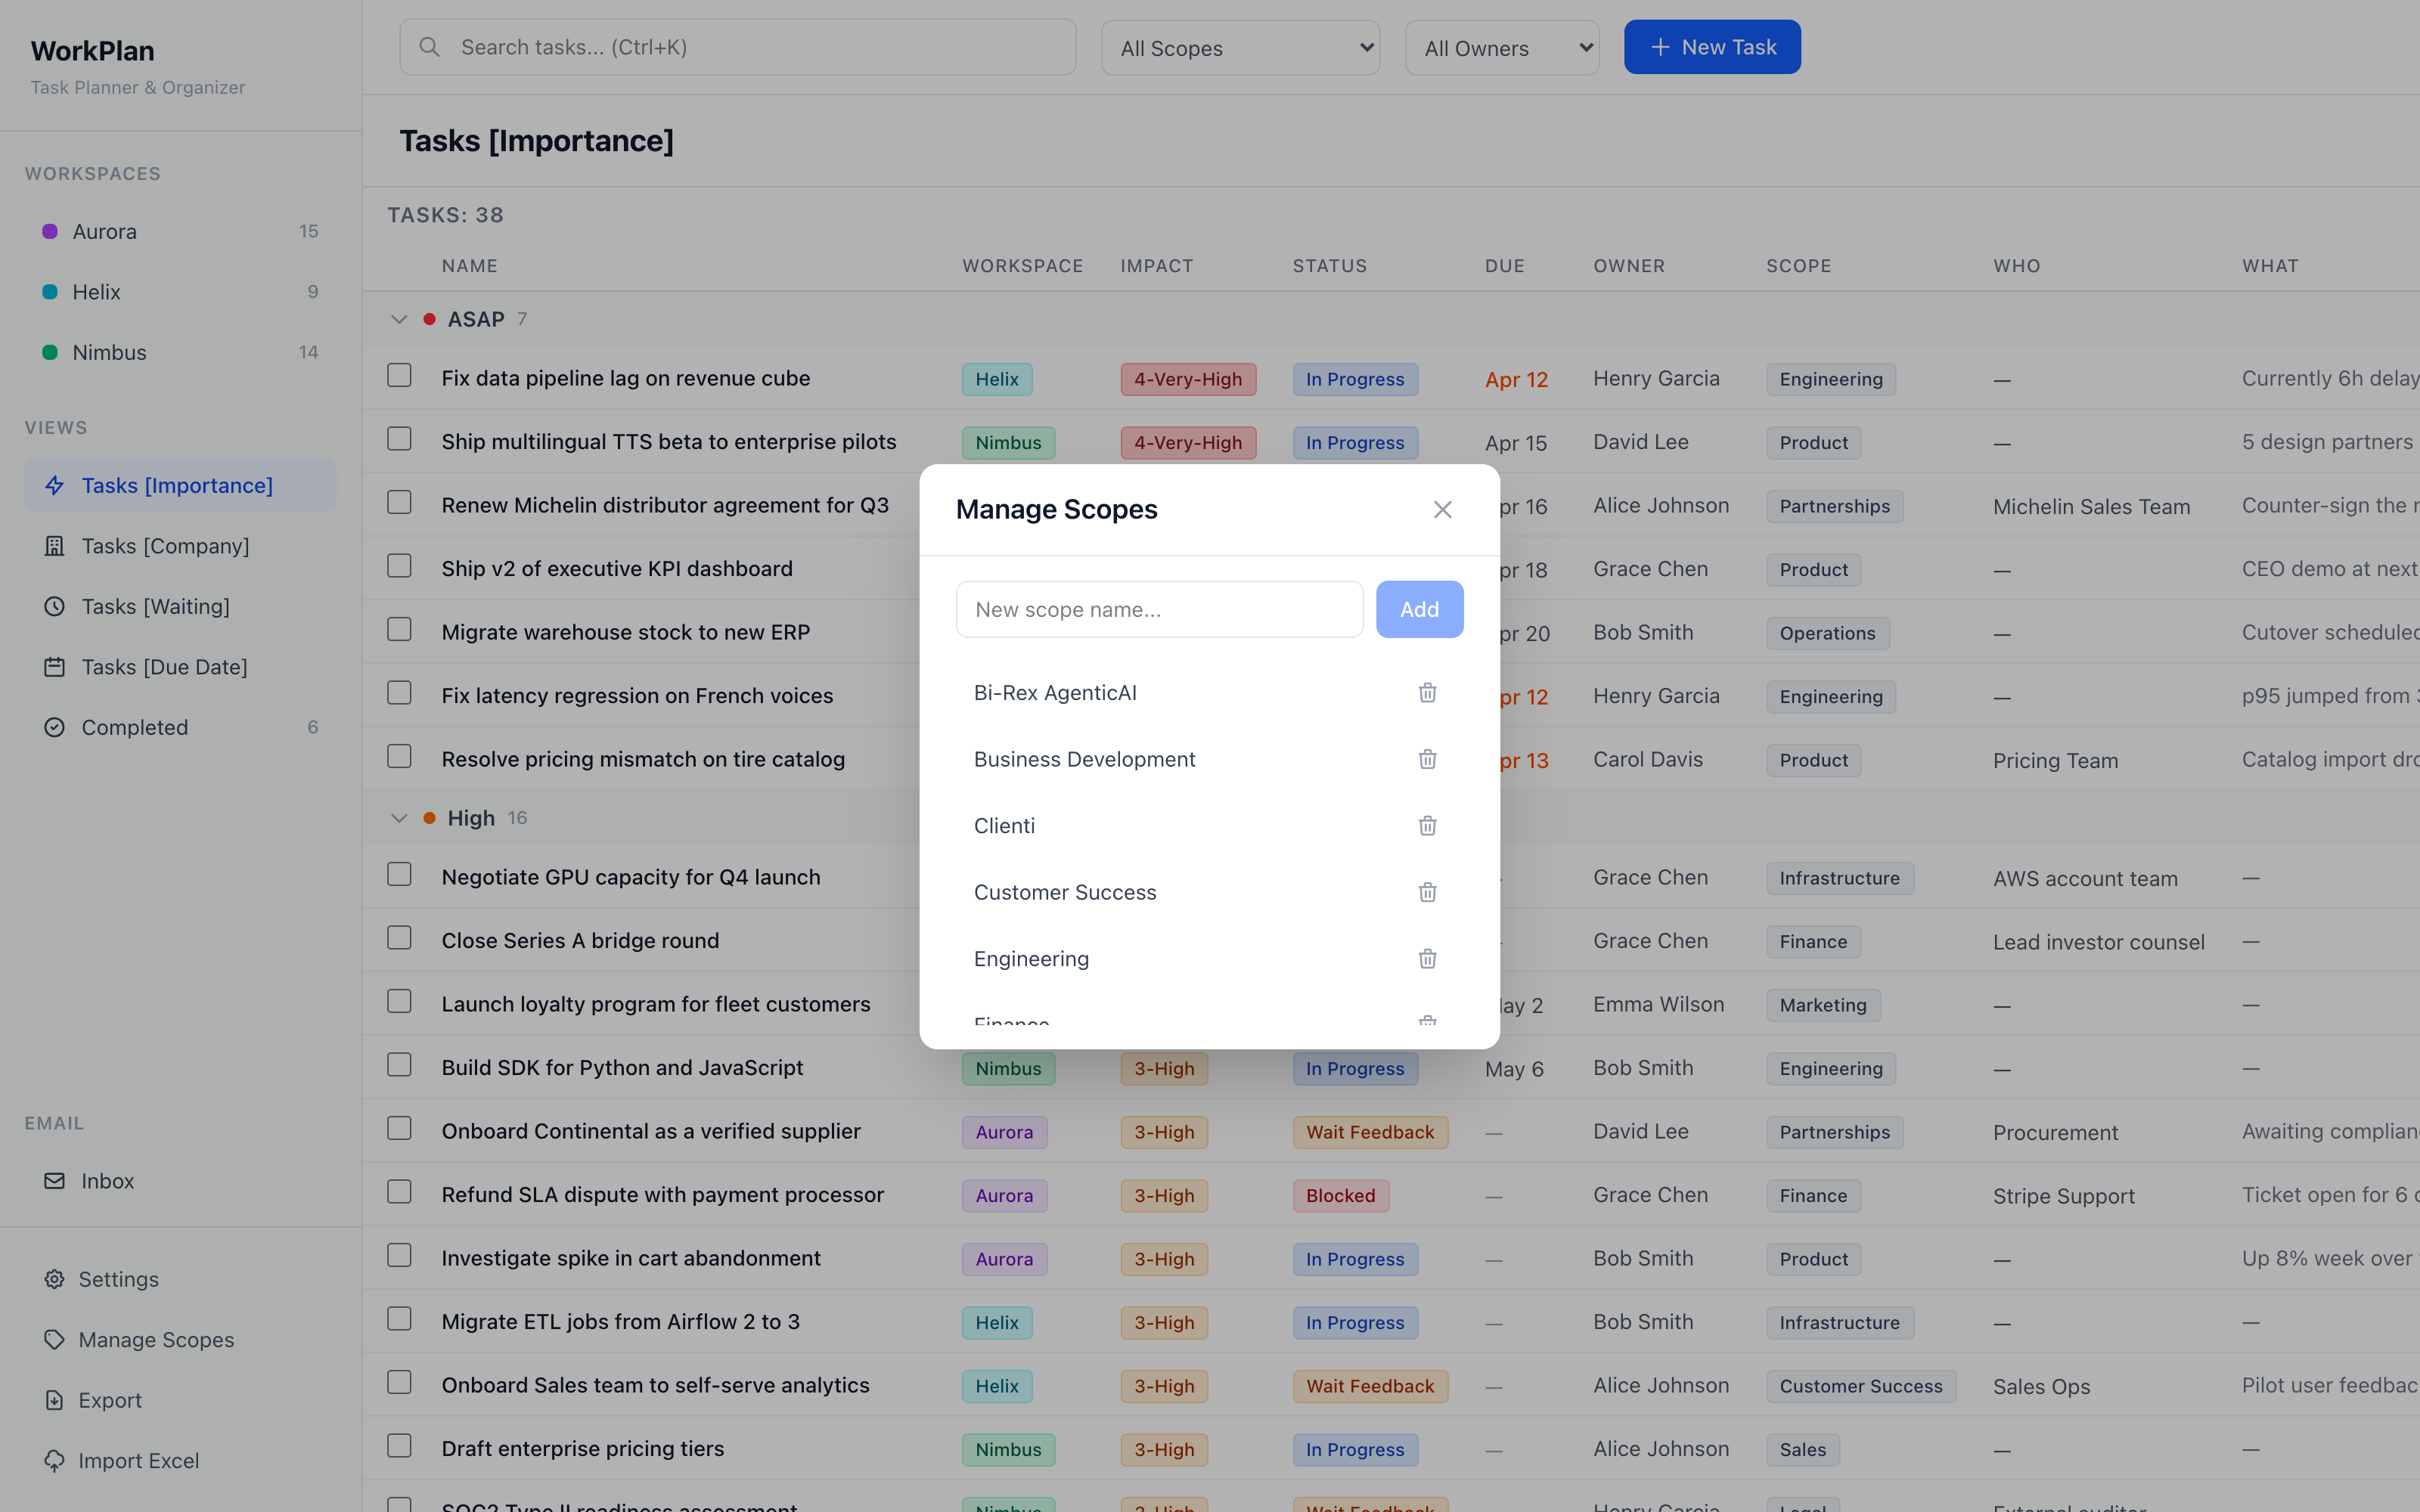The image size is (2420, 1512).
Task: Mark Draft enterprise pricing tiers checkbox
Action: pos(399,1446)
